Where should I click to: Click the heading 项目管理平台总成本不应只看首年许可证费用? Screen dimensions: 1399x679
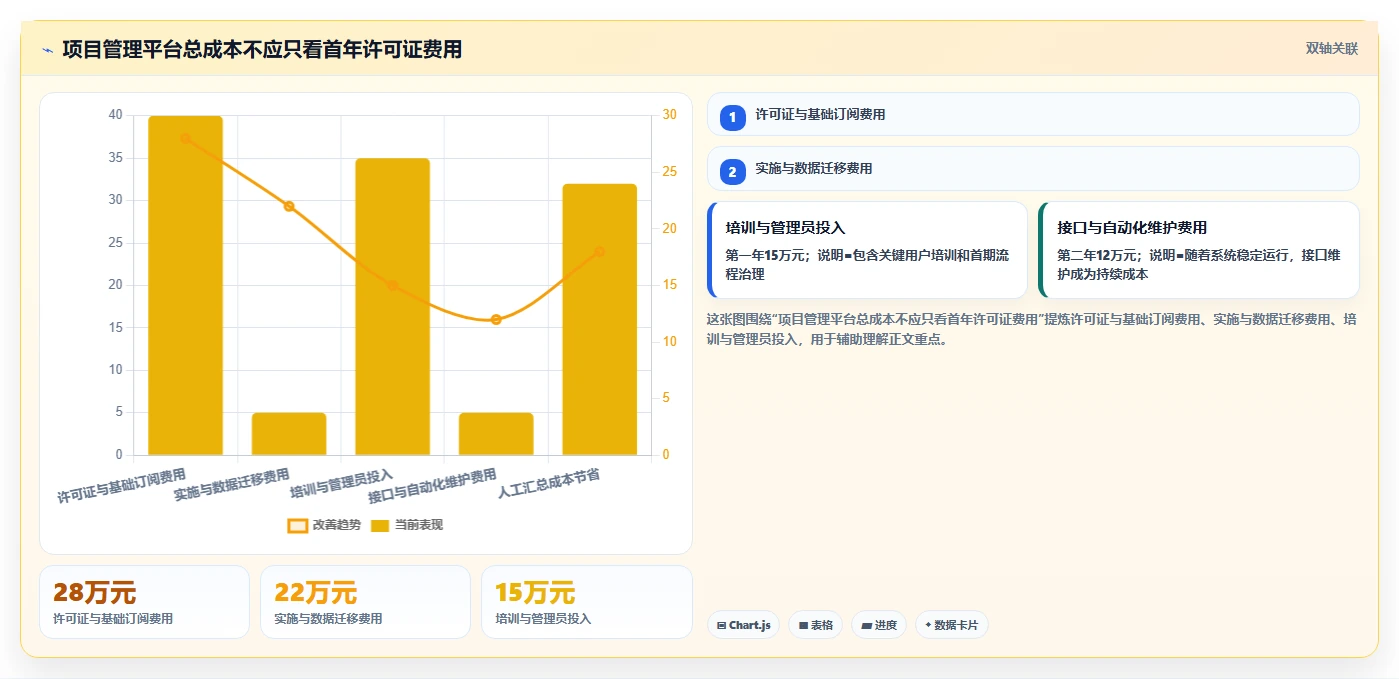point(262,50)
